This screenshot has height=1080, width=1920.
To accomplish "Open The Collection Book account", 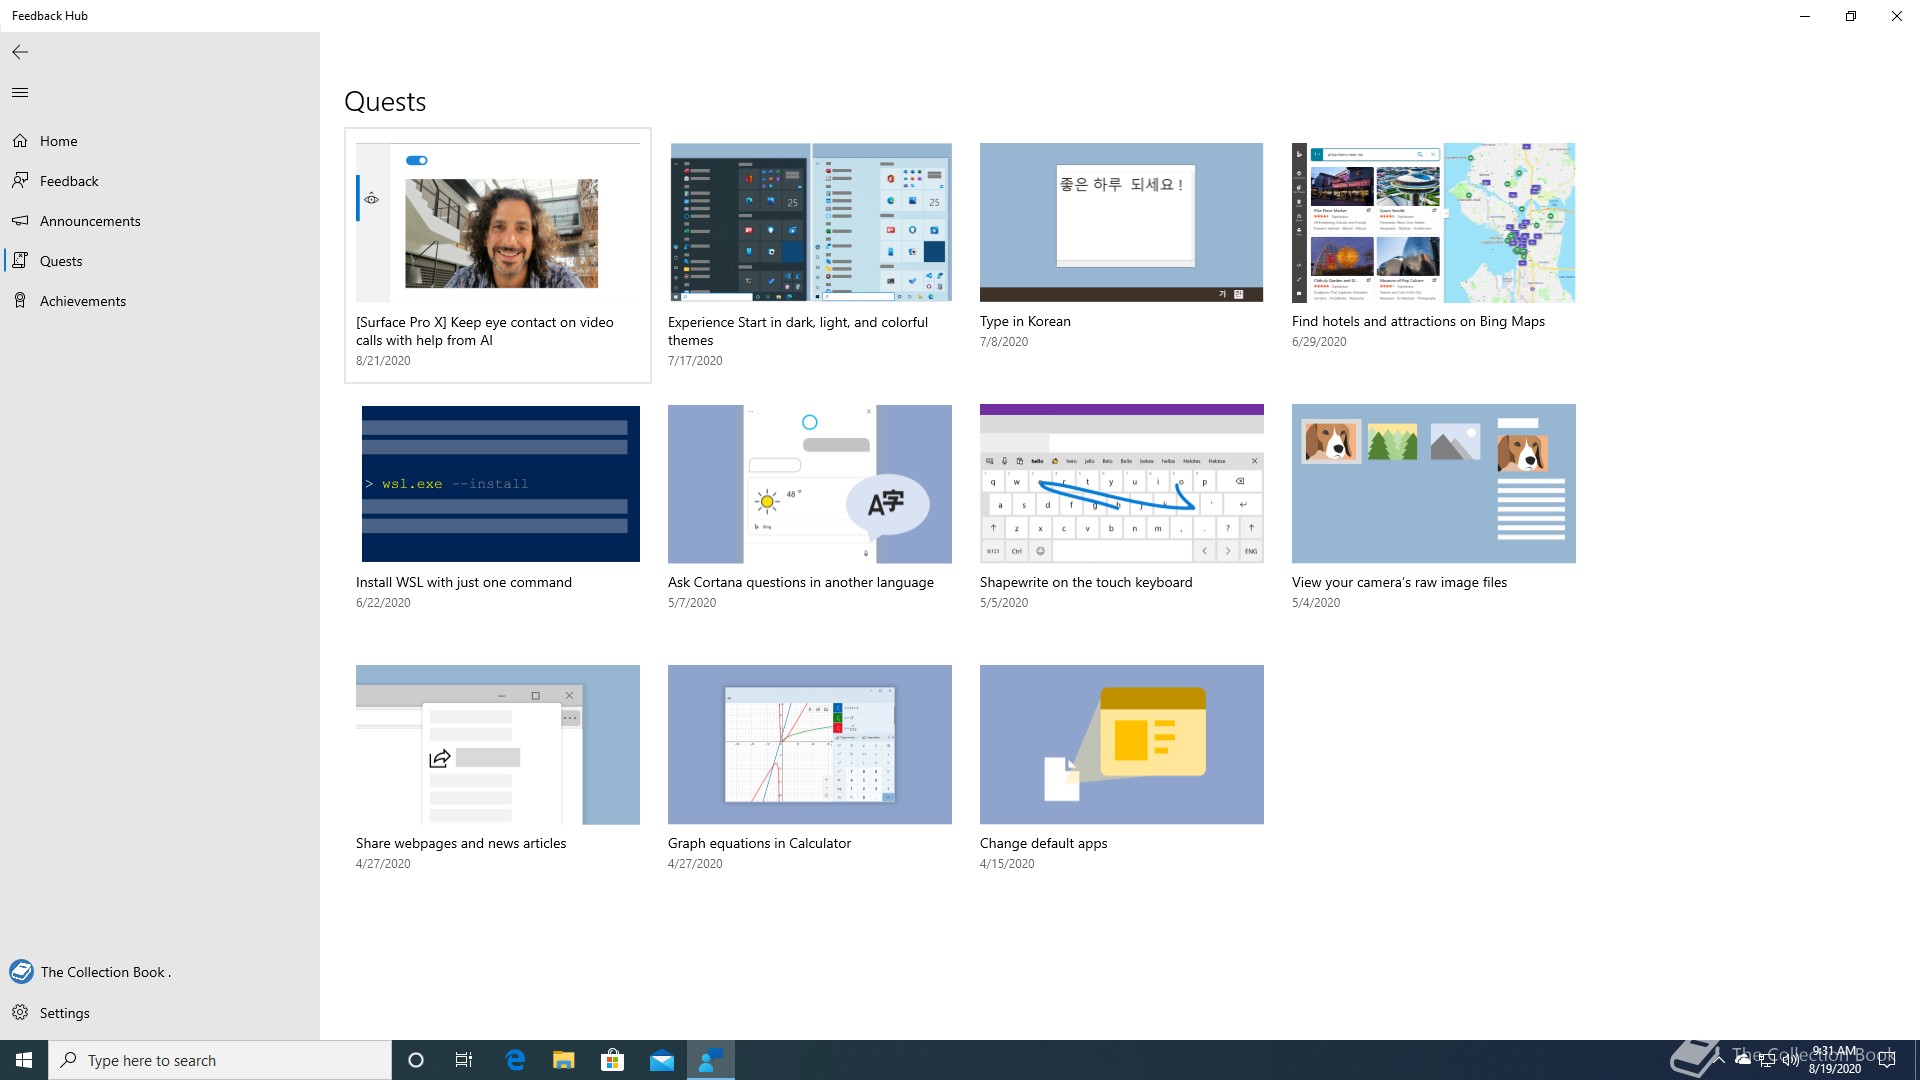I will click(160, 972).
